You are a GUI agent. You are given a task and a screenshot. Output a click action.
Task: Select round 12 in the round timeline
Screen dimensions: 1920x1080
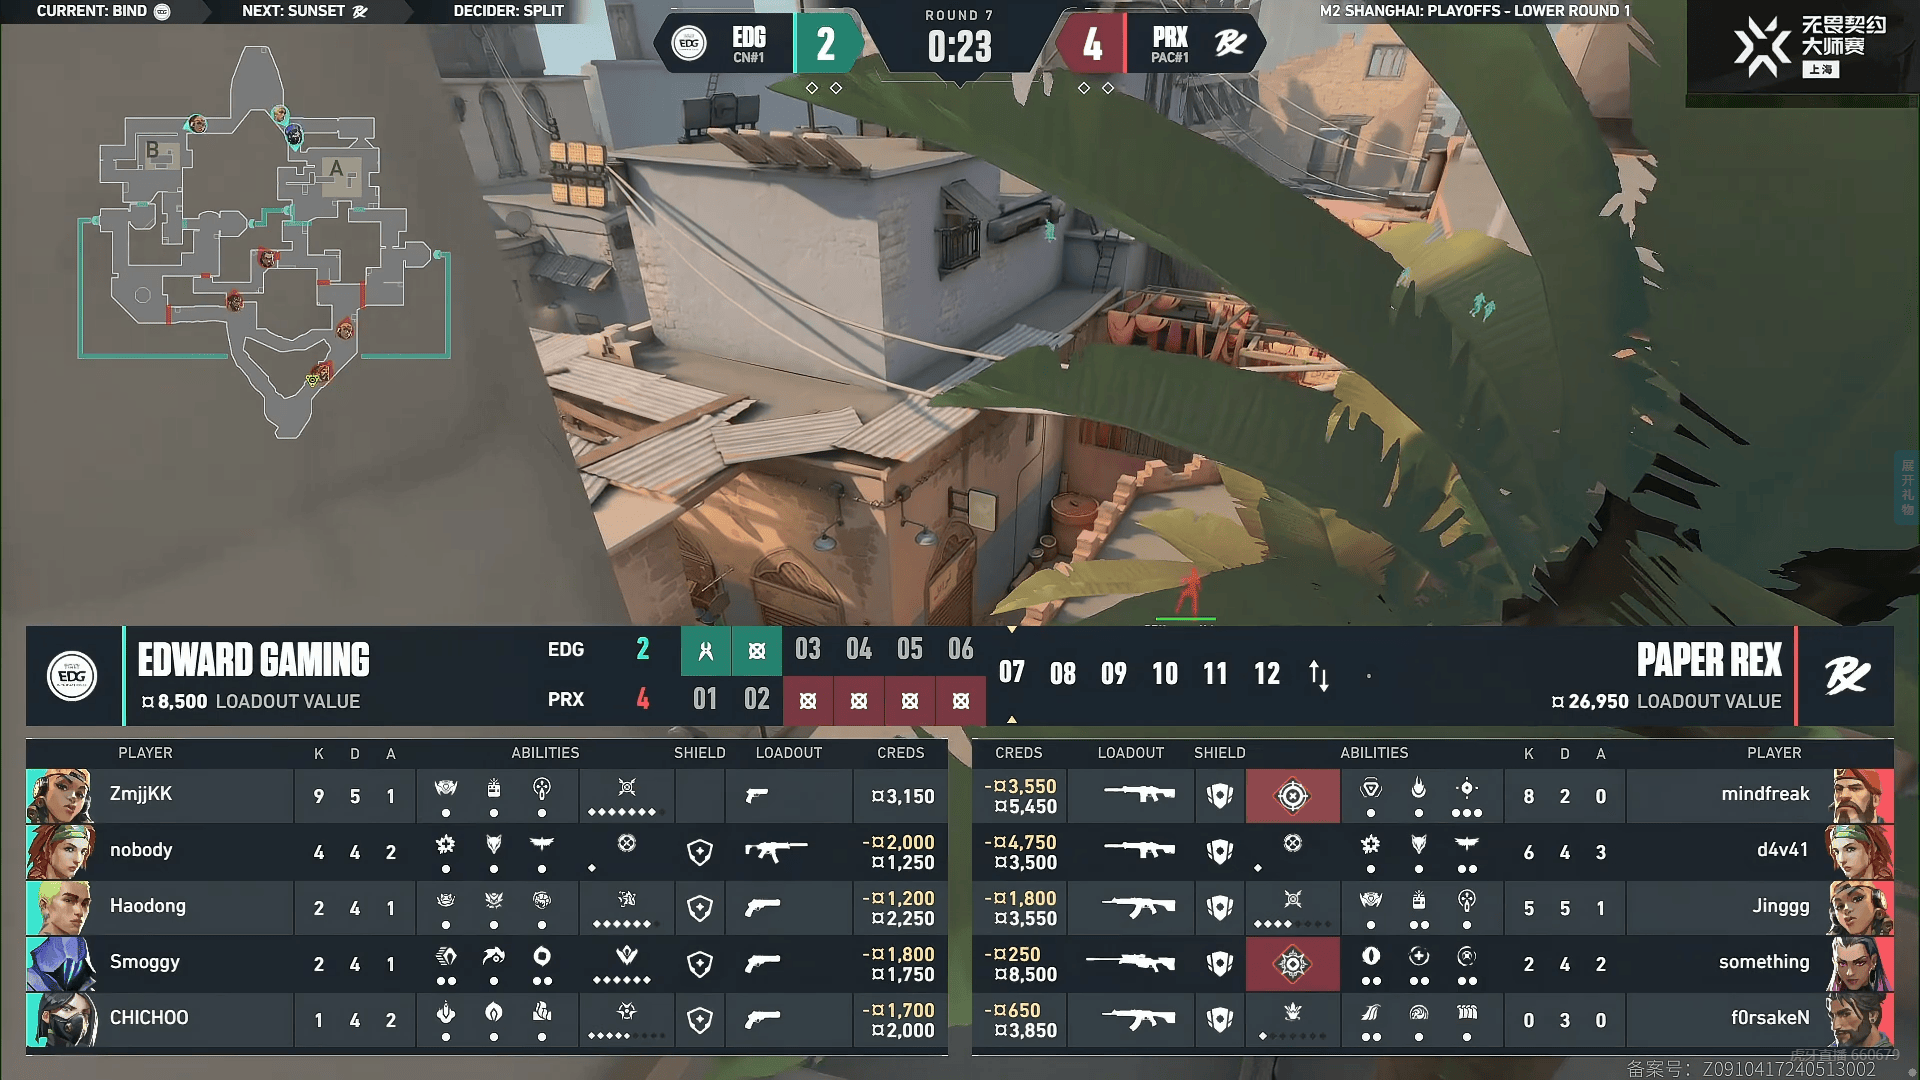coord(1267,673)
